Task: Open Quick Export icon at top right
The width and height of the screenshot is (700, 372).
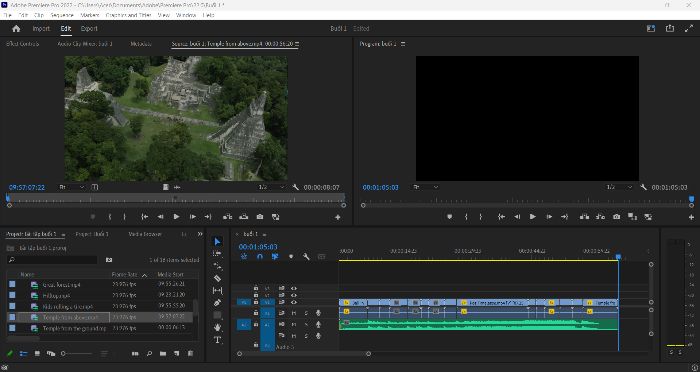Action: pyautogui.click(x=670, y=28)
